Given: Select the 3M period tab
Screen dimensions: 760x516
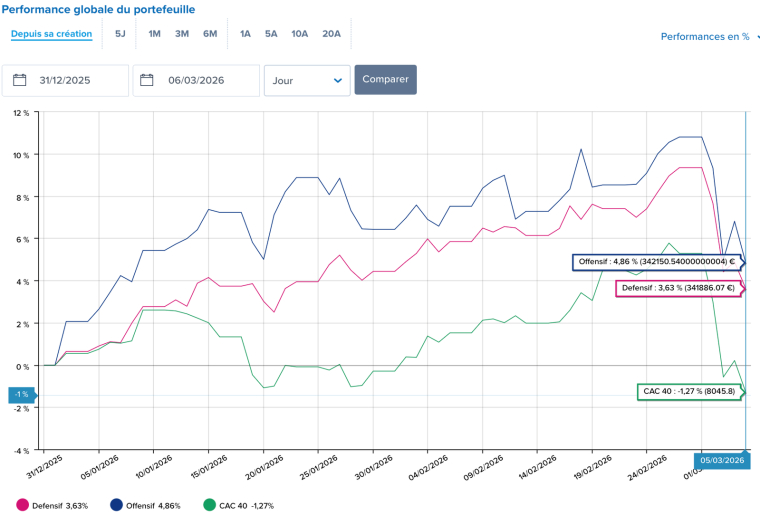Looking at the screenshot, I should (182, 34).
